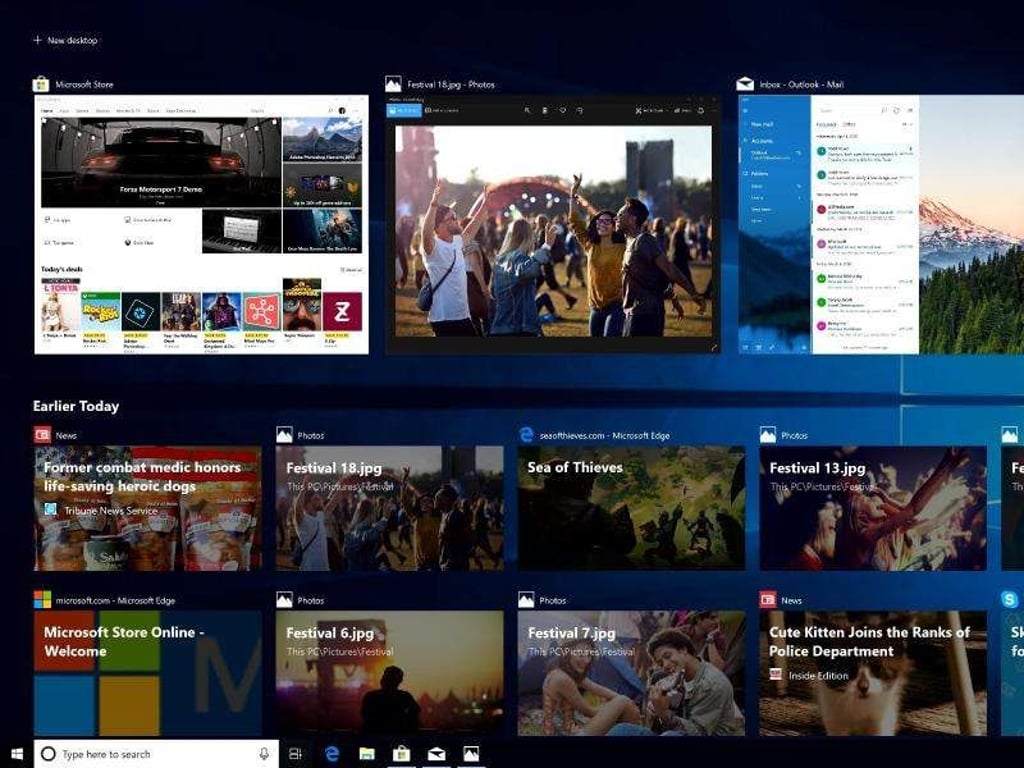Select the Games tab in Microsoft Store window
1024x768 pixels.
click(82, 111)
